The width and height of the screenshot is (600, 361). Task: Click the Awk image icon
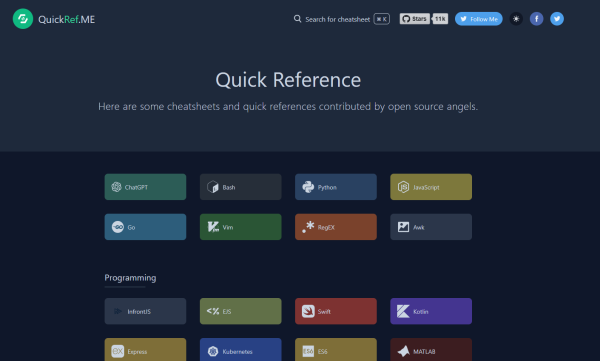pos(403,227)
